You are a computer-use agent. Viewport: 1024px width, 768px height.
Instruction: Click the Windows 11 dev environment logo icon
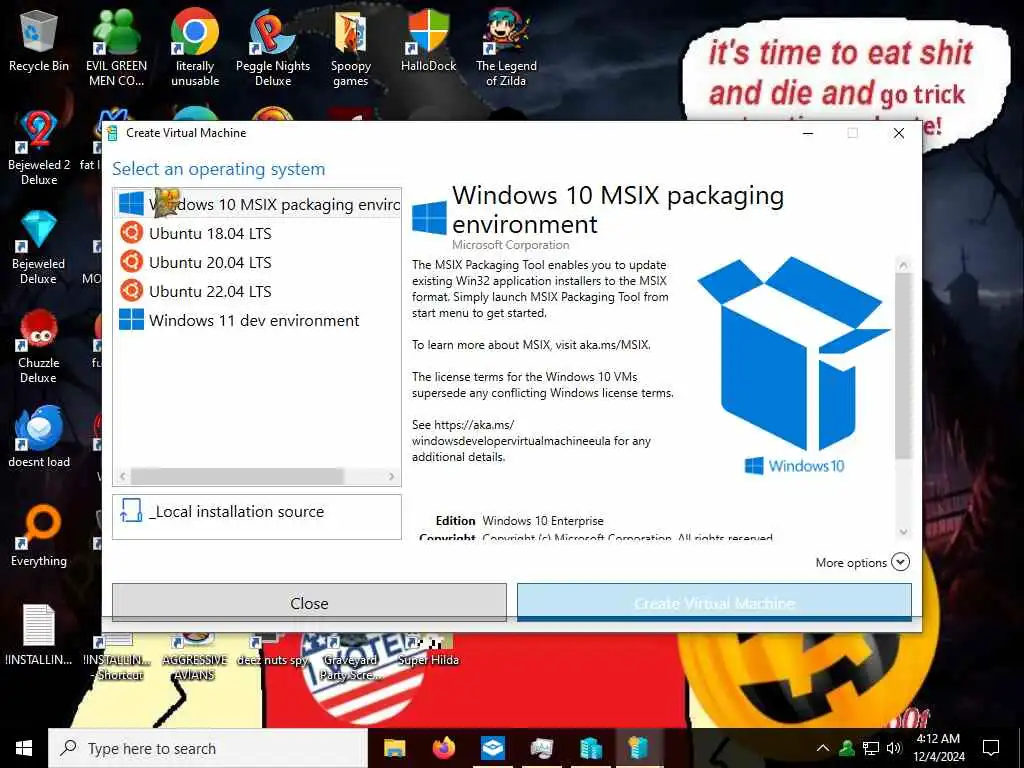tap(131, 320)
